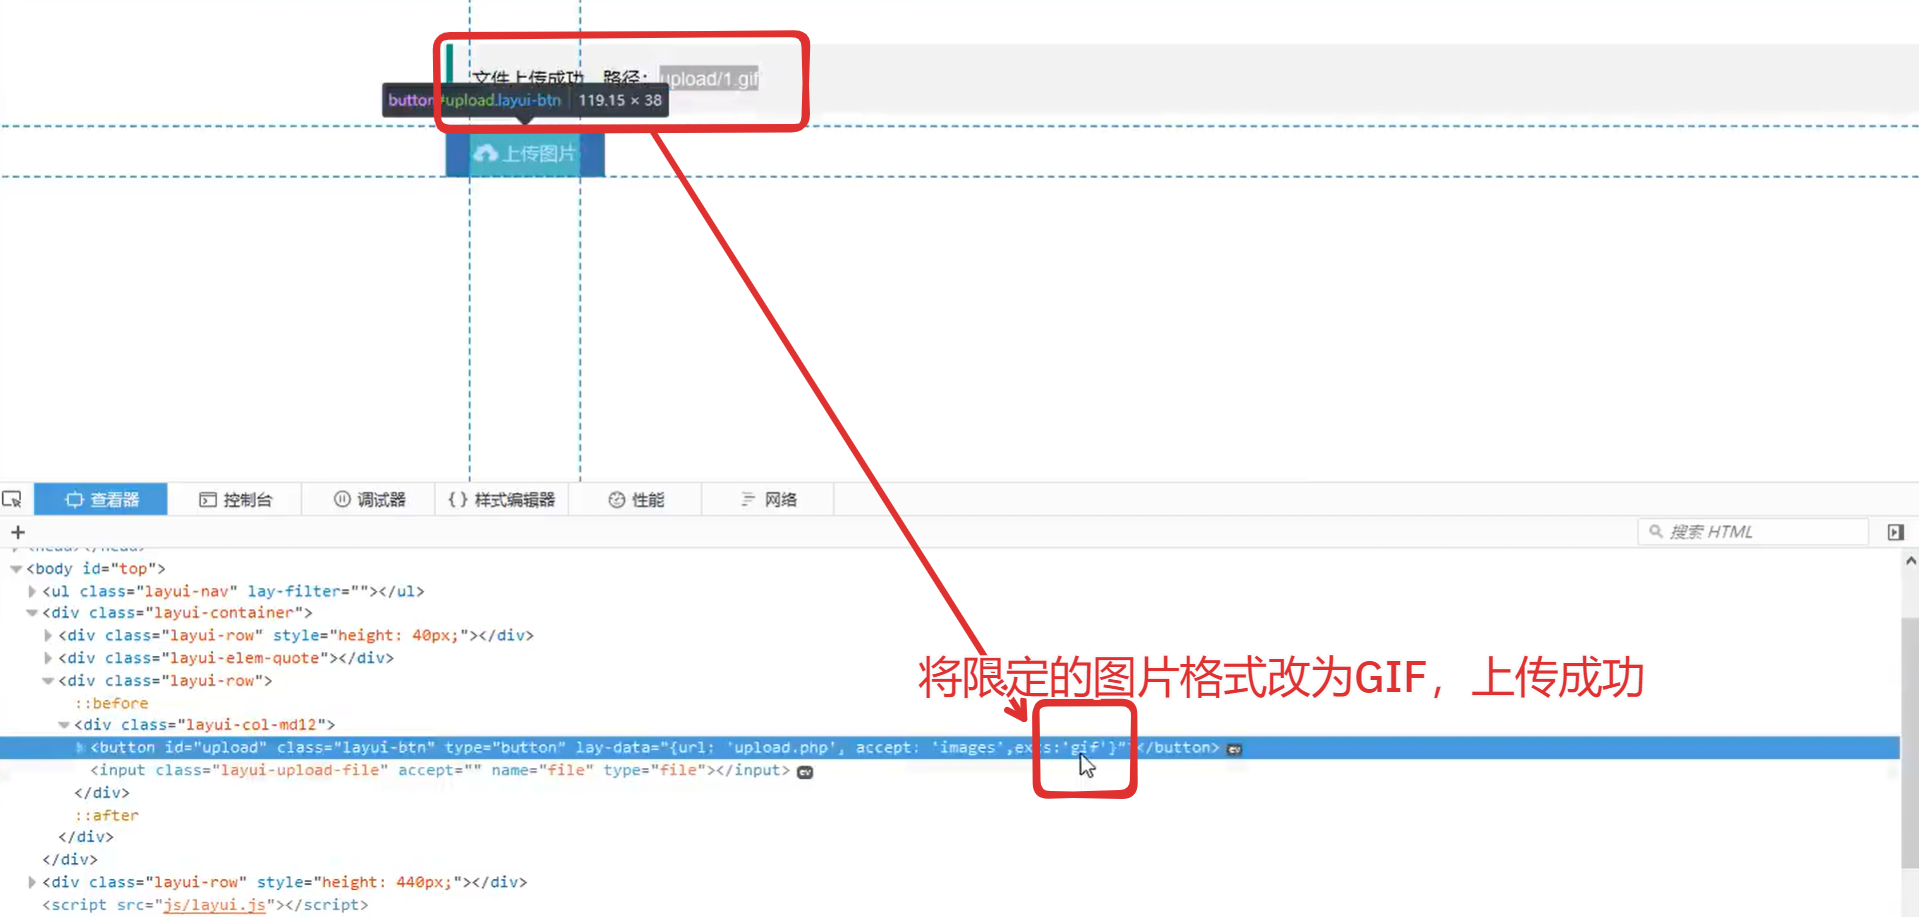Open the Style Editor (样式编辑器) tab
The width and height of the screenshot is (1919, 917).
click(x=502, y=499)
